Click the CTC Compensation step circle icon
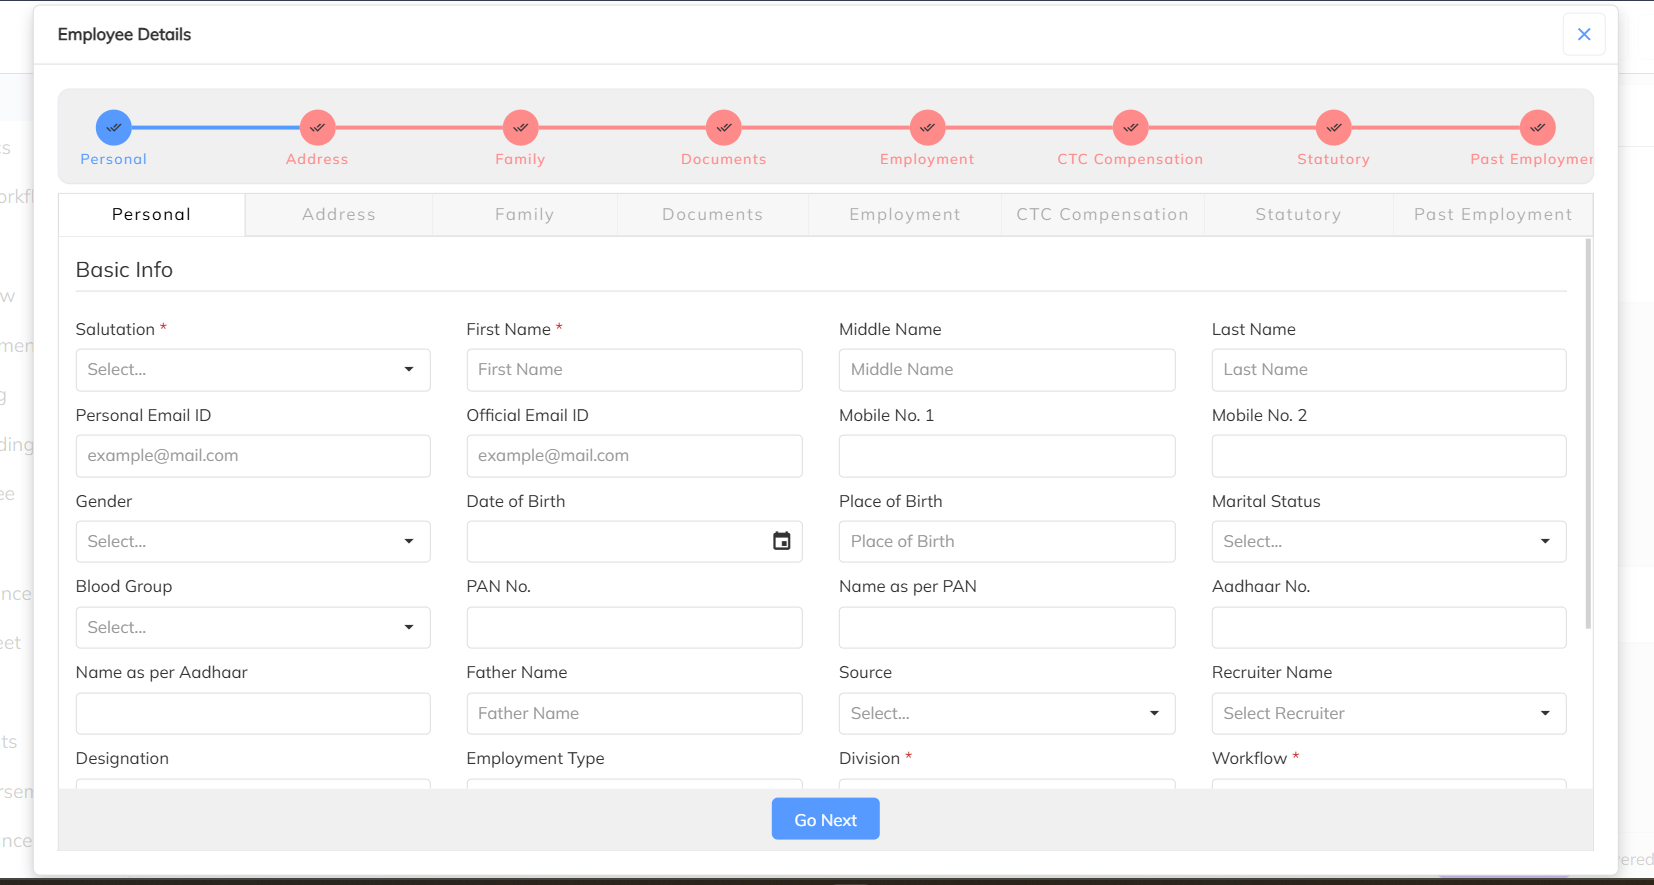1654x885 pixels. (1131, 128)
